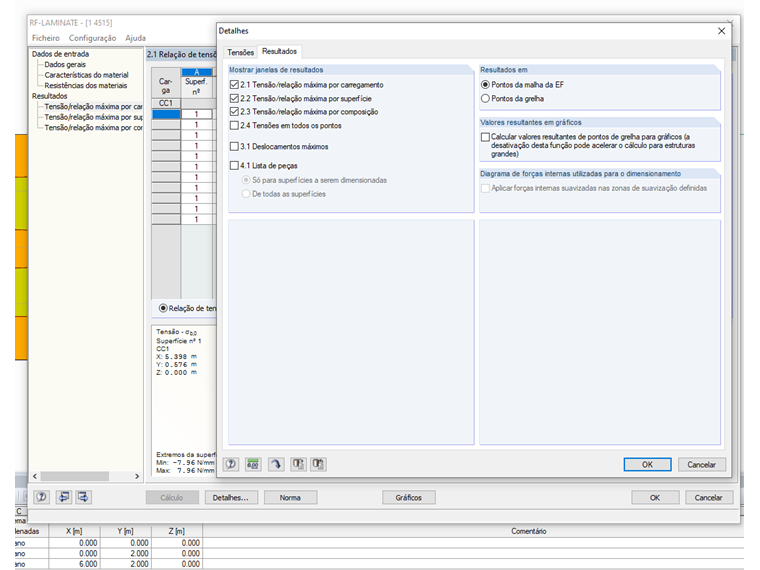Select Pontos da grelha option
The image size is (760, 570).
(x=485, y=98)
